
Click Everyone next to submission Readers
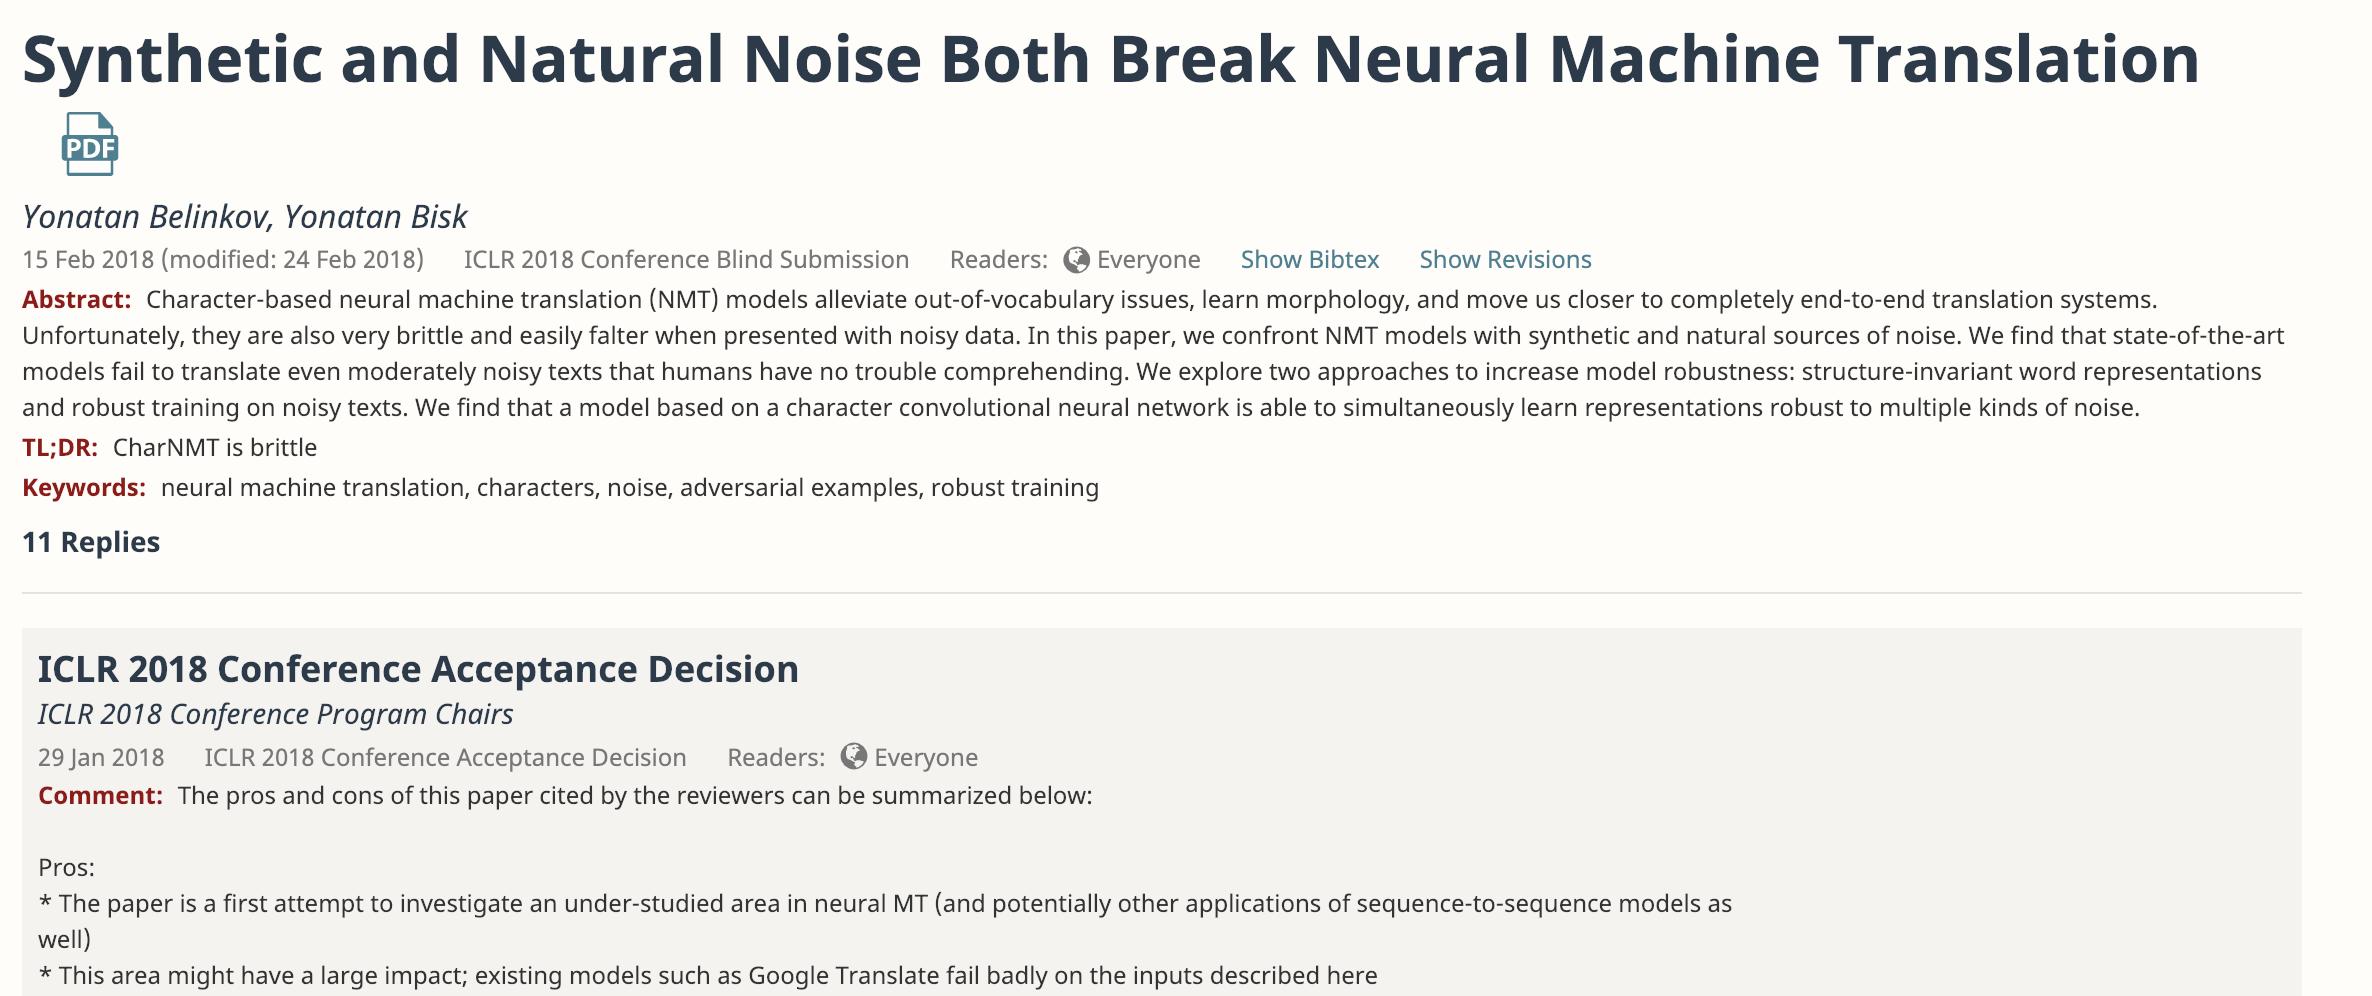pos(1148,260)
